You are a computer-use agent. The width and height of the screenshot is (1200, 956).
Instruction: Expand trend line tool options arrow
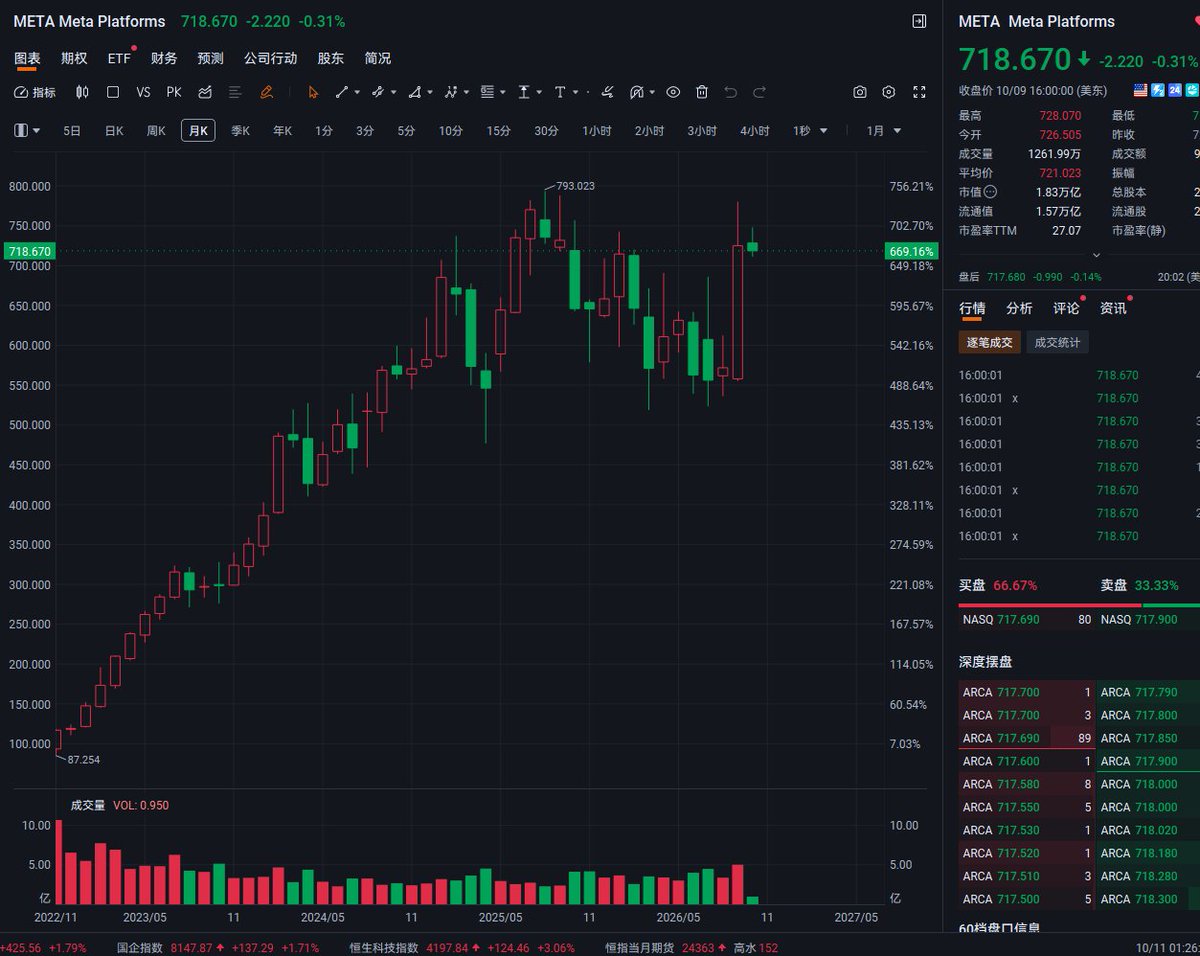[x=357, y=93]
